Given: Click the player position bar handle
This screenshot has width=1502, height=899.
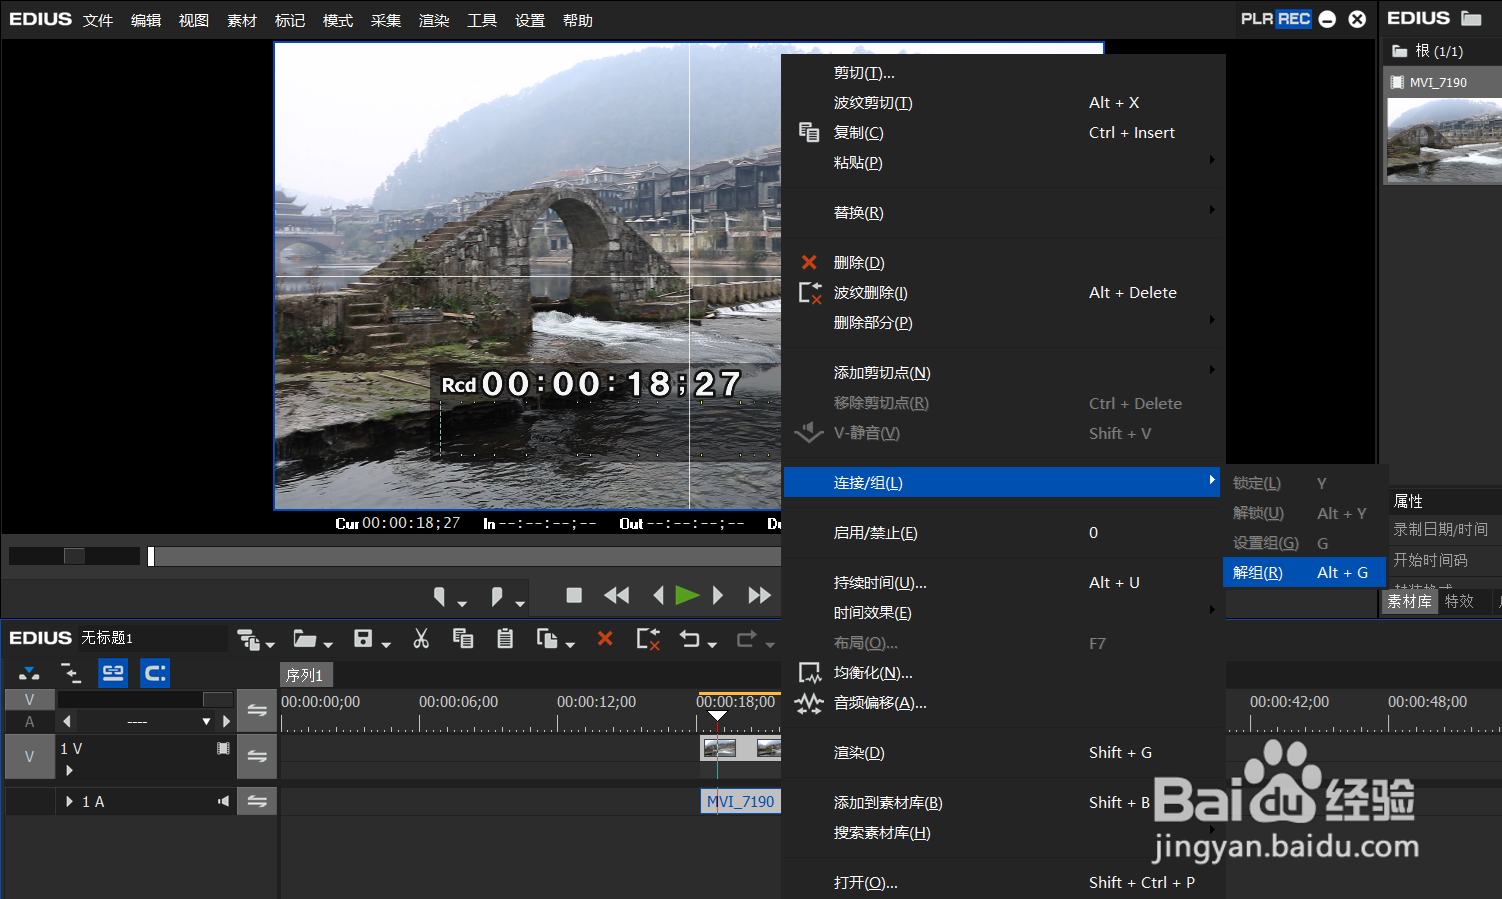Looking at the screenshot, I should click(151, 556).
